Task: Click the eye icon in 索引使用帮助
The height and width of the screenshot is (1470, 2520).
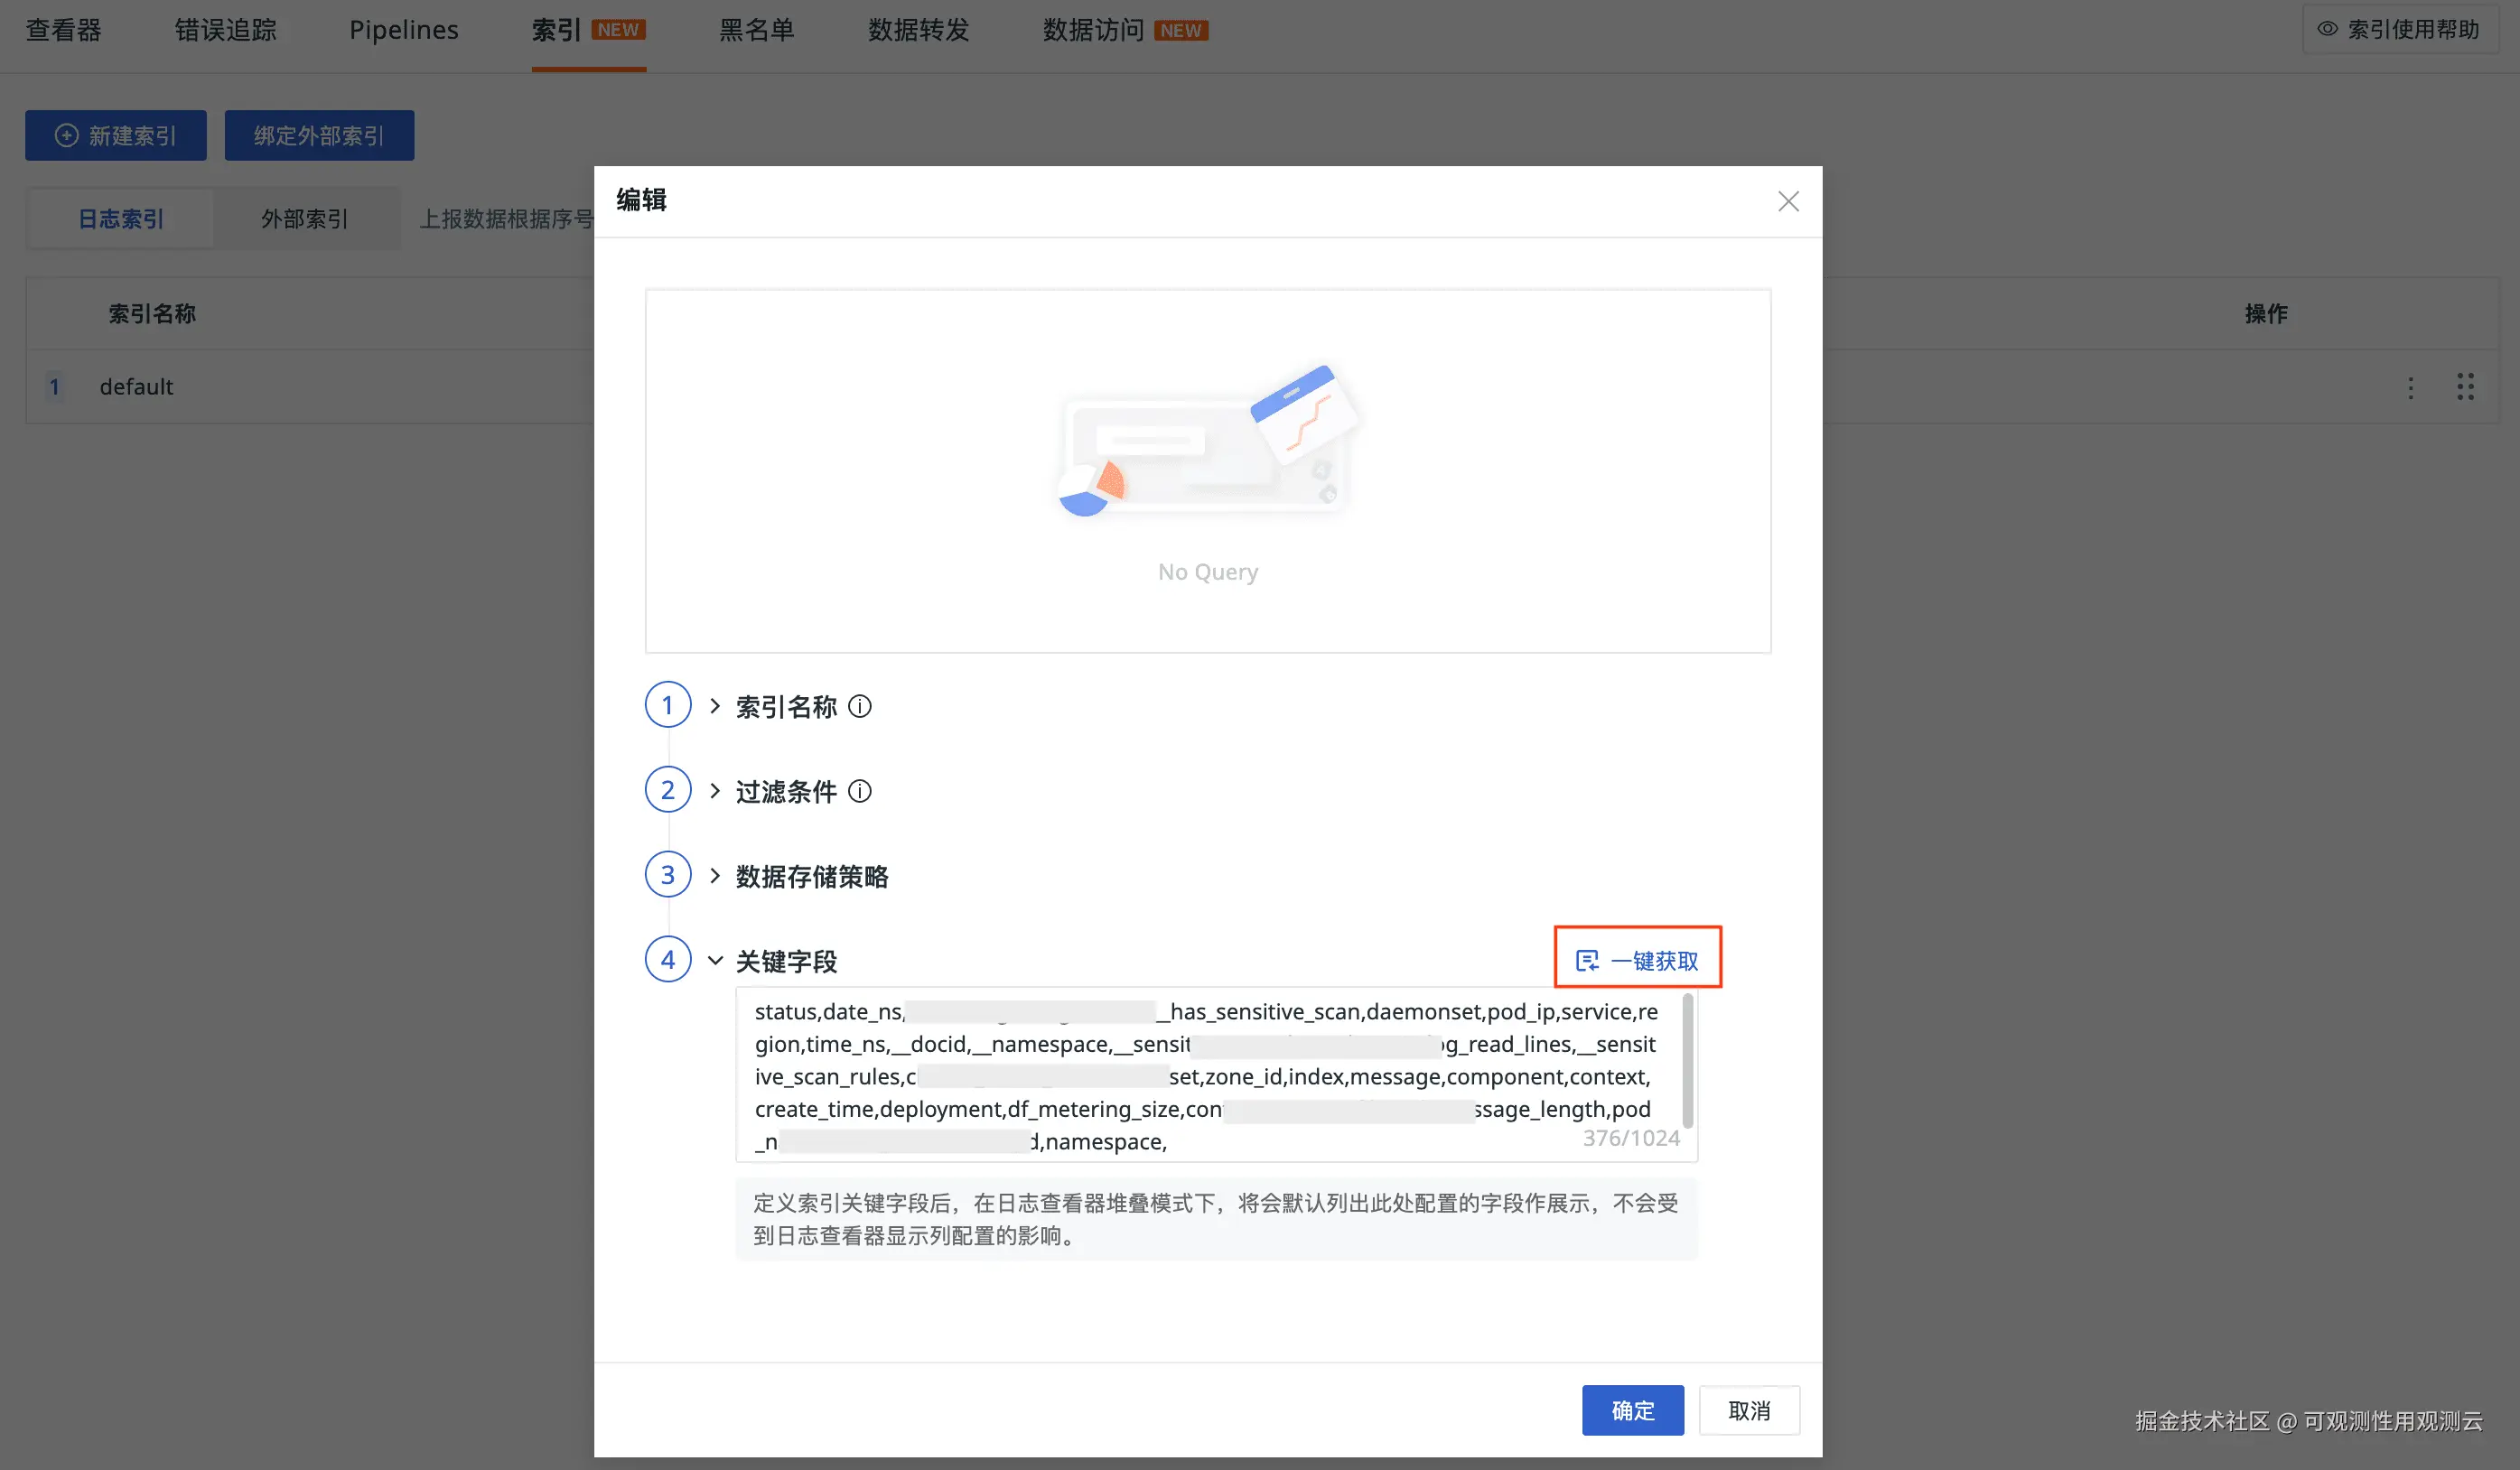Action: pyautogui.click(x=2327, y=29)
